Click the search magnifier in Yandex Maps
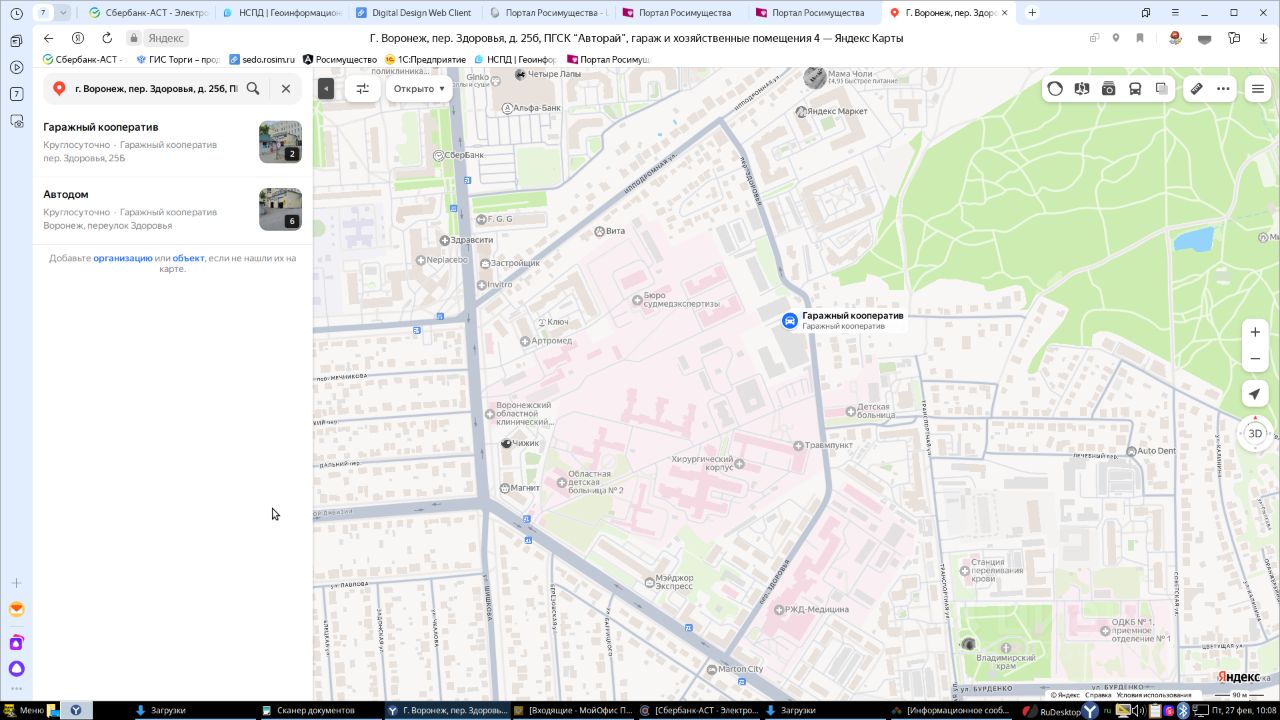Screen dimensions: 1280x720 click(x=253, y=88)
